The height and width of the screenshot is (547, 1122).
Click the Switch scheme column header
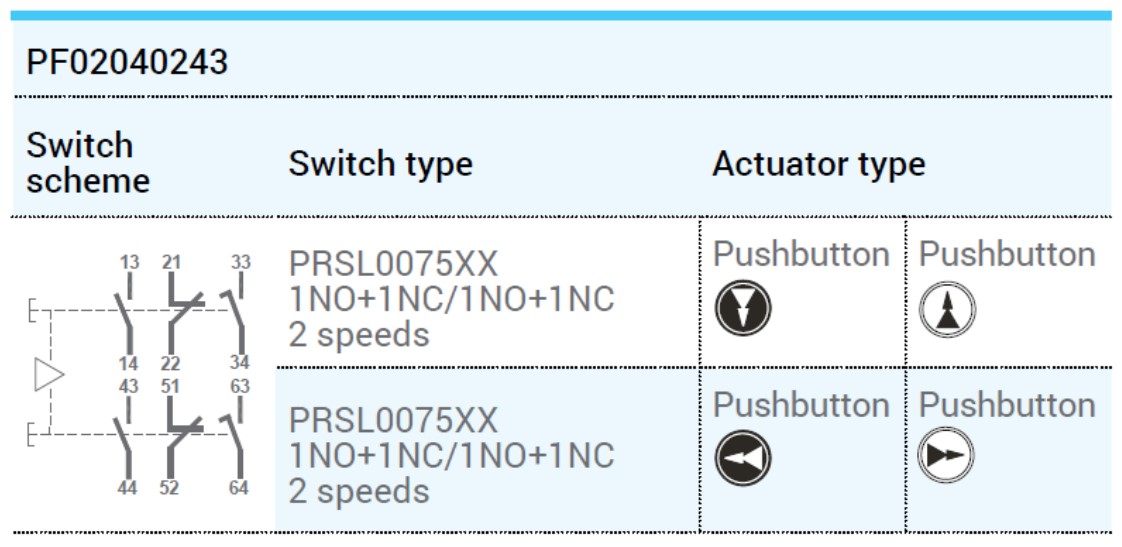click(88, 163)
